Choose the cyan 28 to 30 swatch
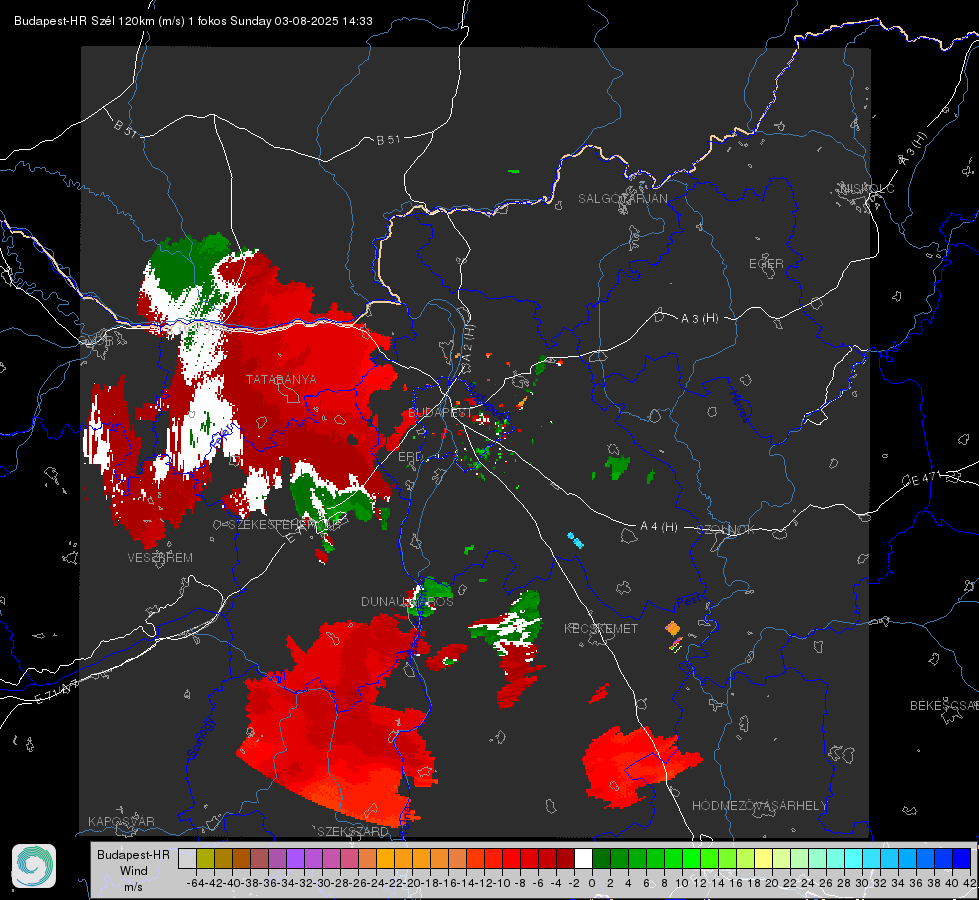This screenshot has height=900, width=979. 854,858
